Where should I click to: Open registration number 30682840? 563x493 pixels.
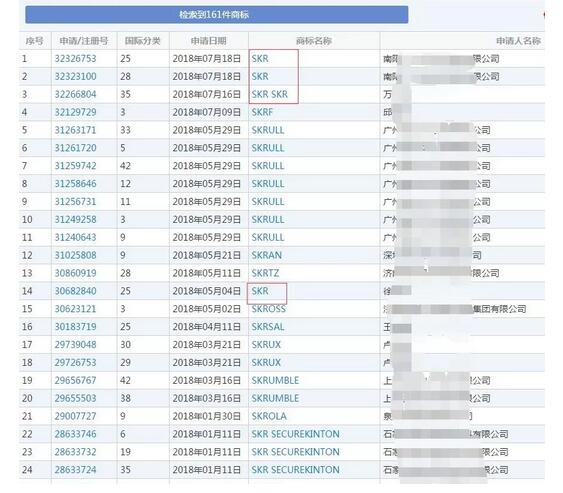coord(75,291)
